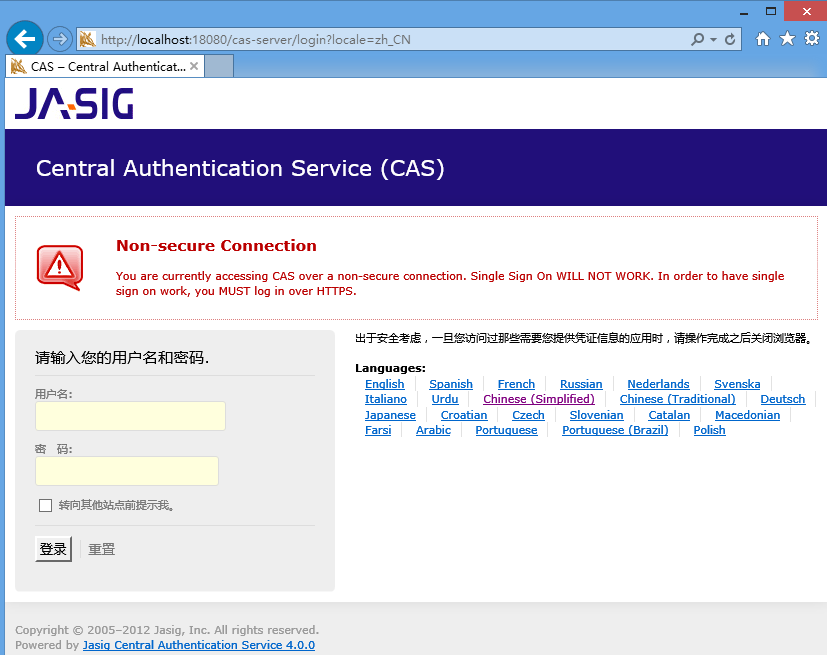Open the address bar dropdown arrow
The image size is (827, 655).
(713, 40)
